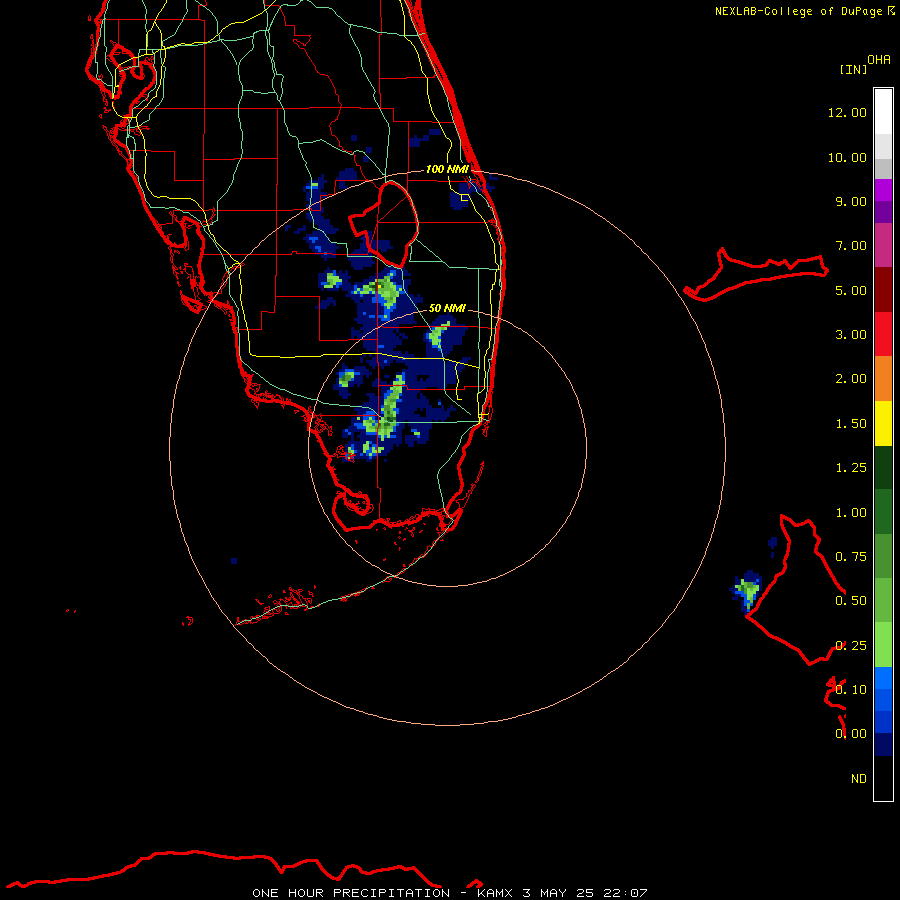Image resolution: width=900 pixels, height=900 pixels.
Task: Click the 100 NMI range ring label
Action: [447, 169]
